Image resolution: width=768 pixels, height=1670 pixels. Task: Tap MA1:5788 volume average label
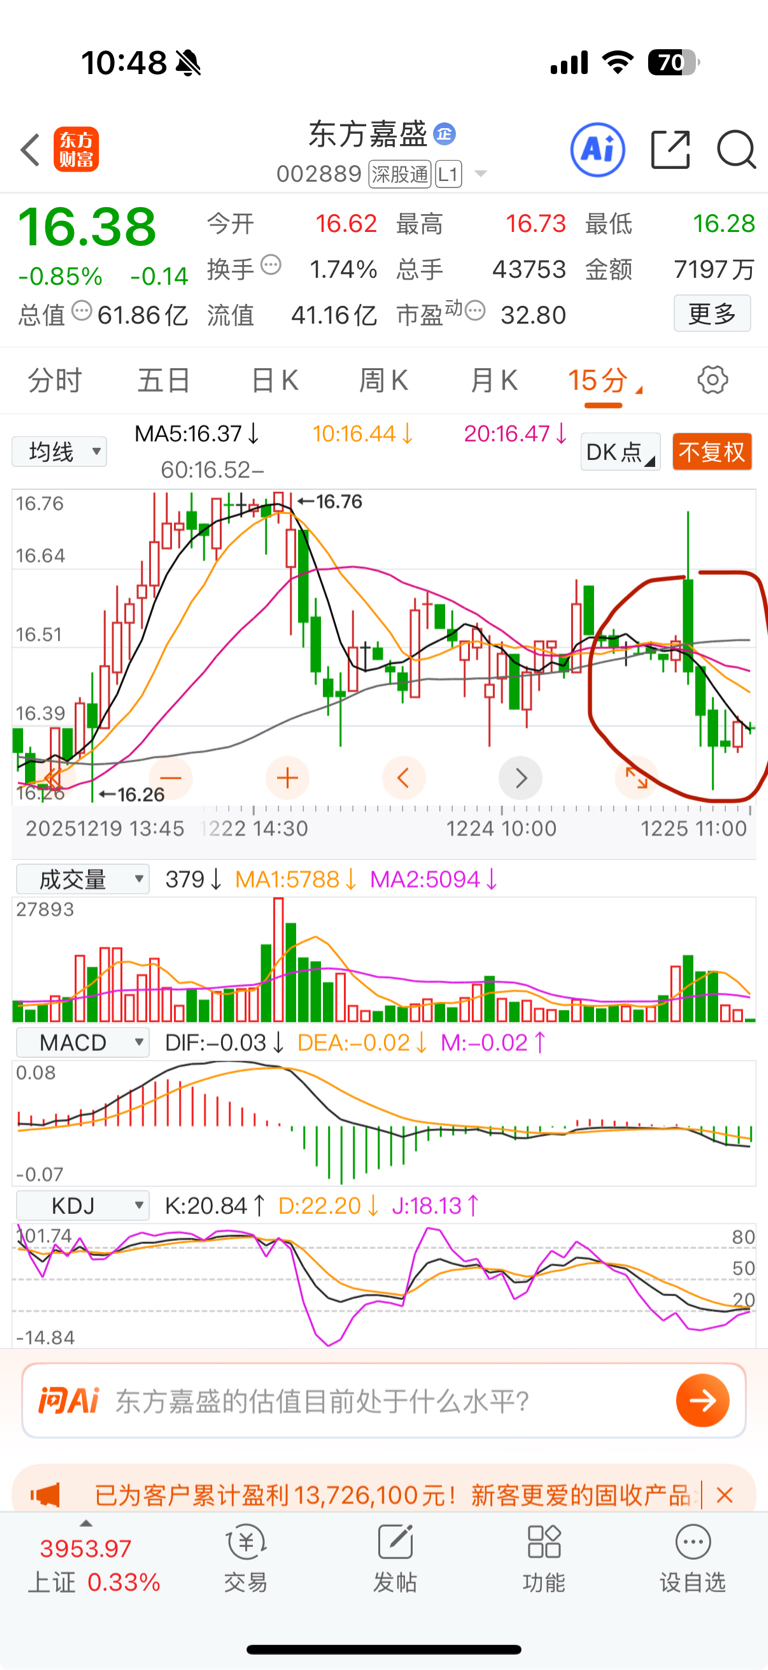pos(296,880)
